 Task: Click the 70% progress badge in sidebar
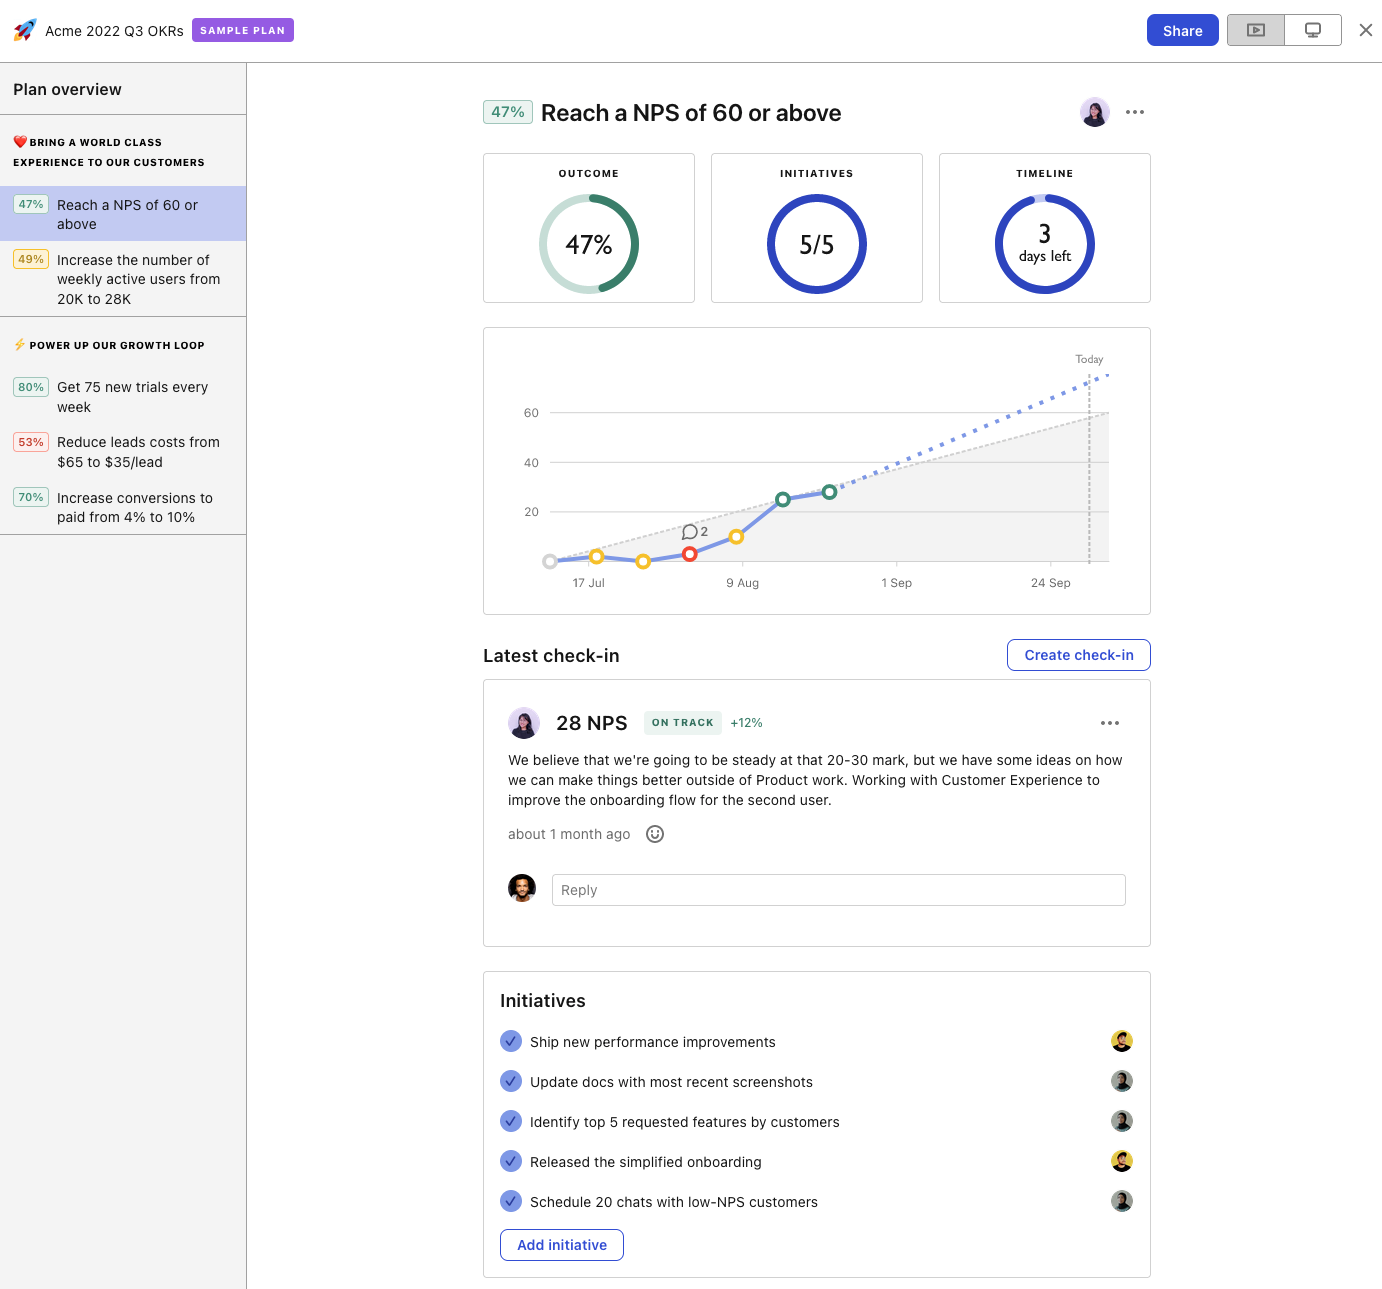click(31, 497)
